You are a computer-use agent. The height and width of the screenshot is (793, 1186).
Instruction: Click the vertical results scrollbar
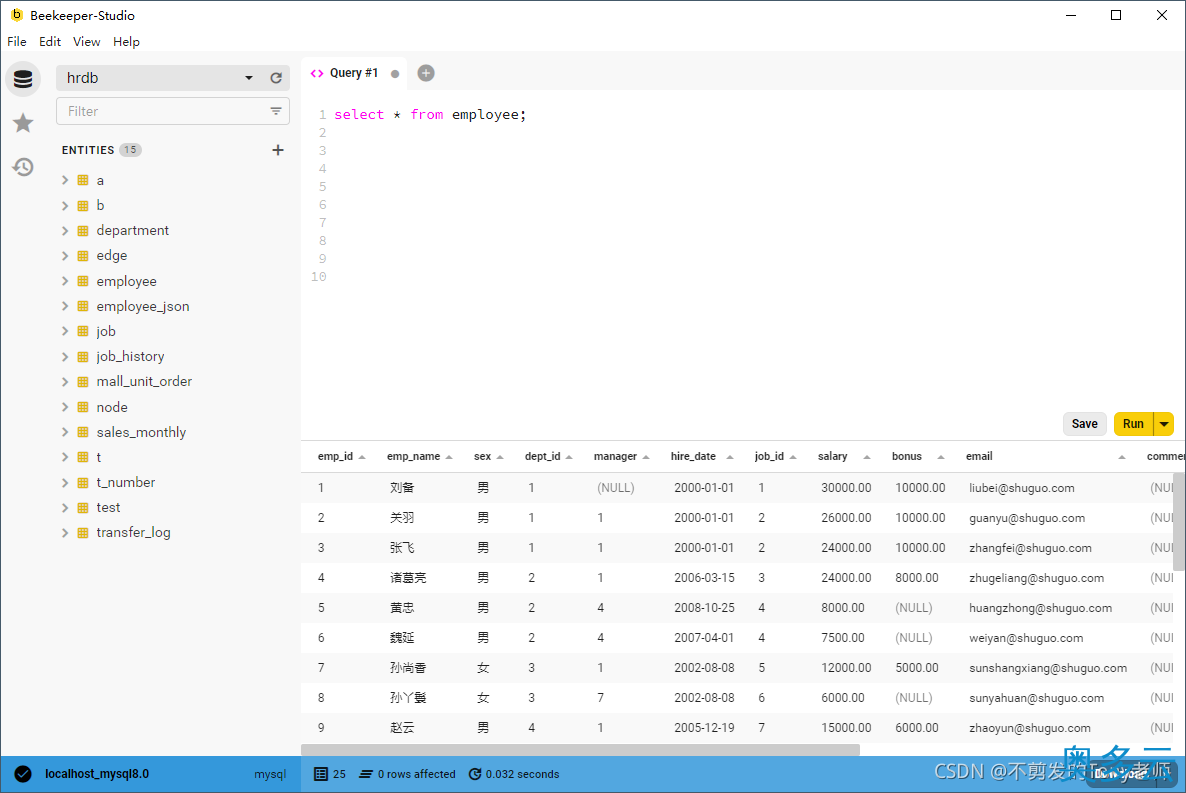[1178, 522]
